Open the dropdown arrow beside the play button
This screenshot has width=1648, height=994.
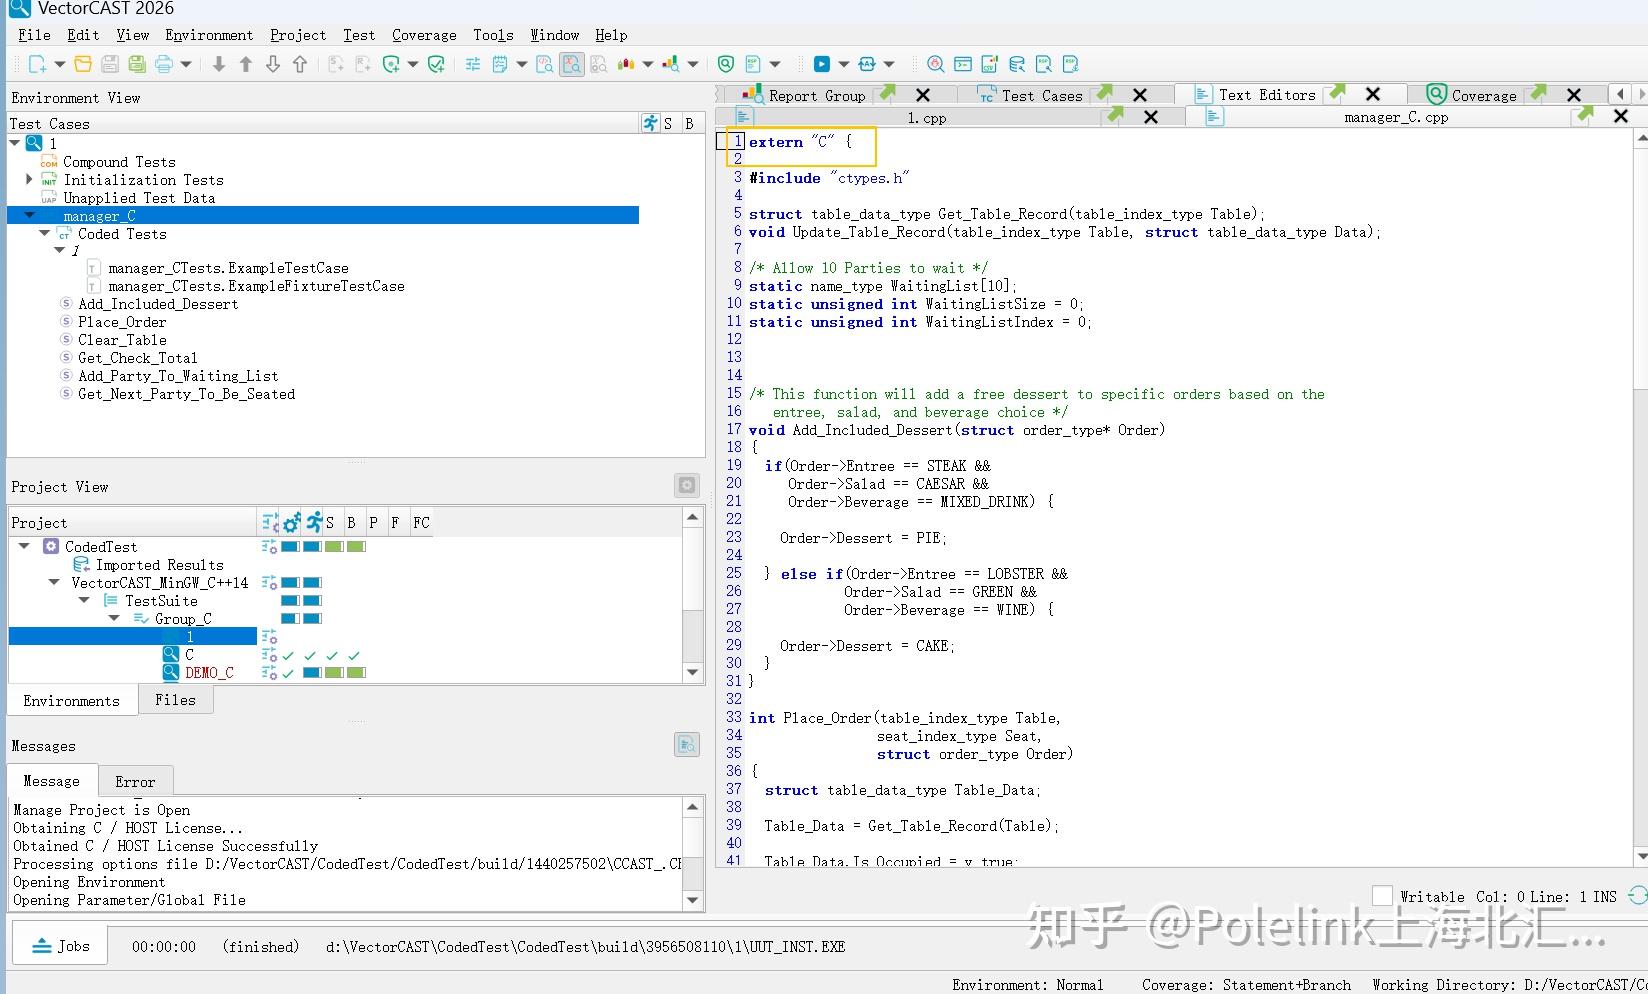click(x=844, y=64)
